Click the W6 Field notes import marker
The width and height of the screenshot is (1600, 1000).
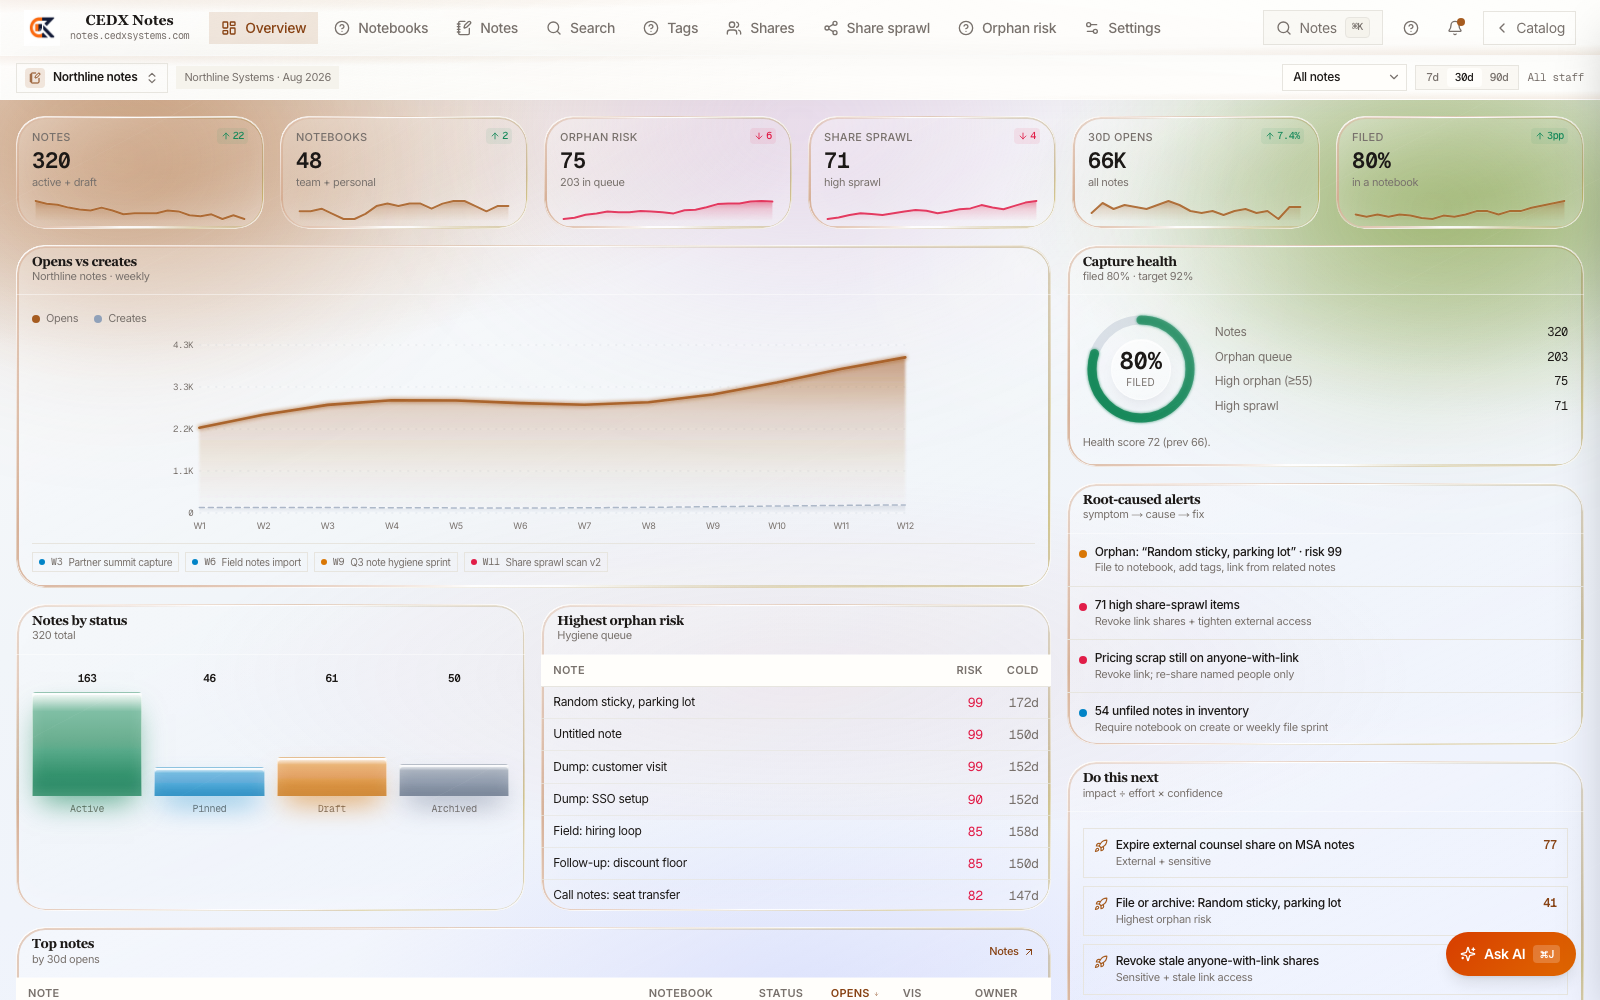[x=246, y=562]
